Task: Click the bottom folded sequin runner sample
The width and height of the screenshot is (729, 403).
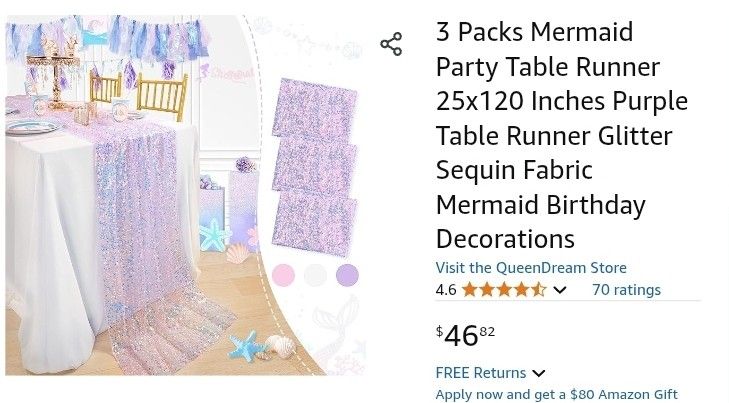Action: (x=315, y=224)
